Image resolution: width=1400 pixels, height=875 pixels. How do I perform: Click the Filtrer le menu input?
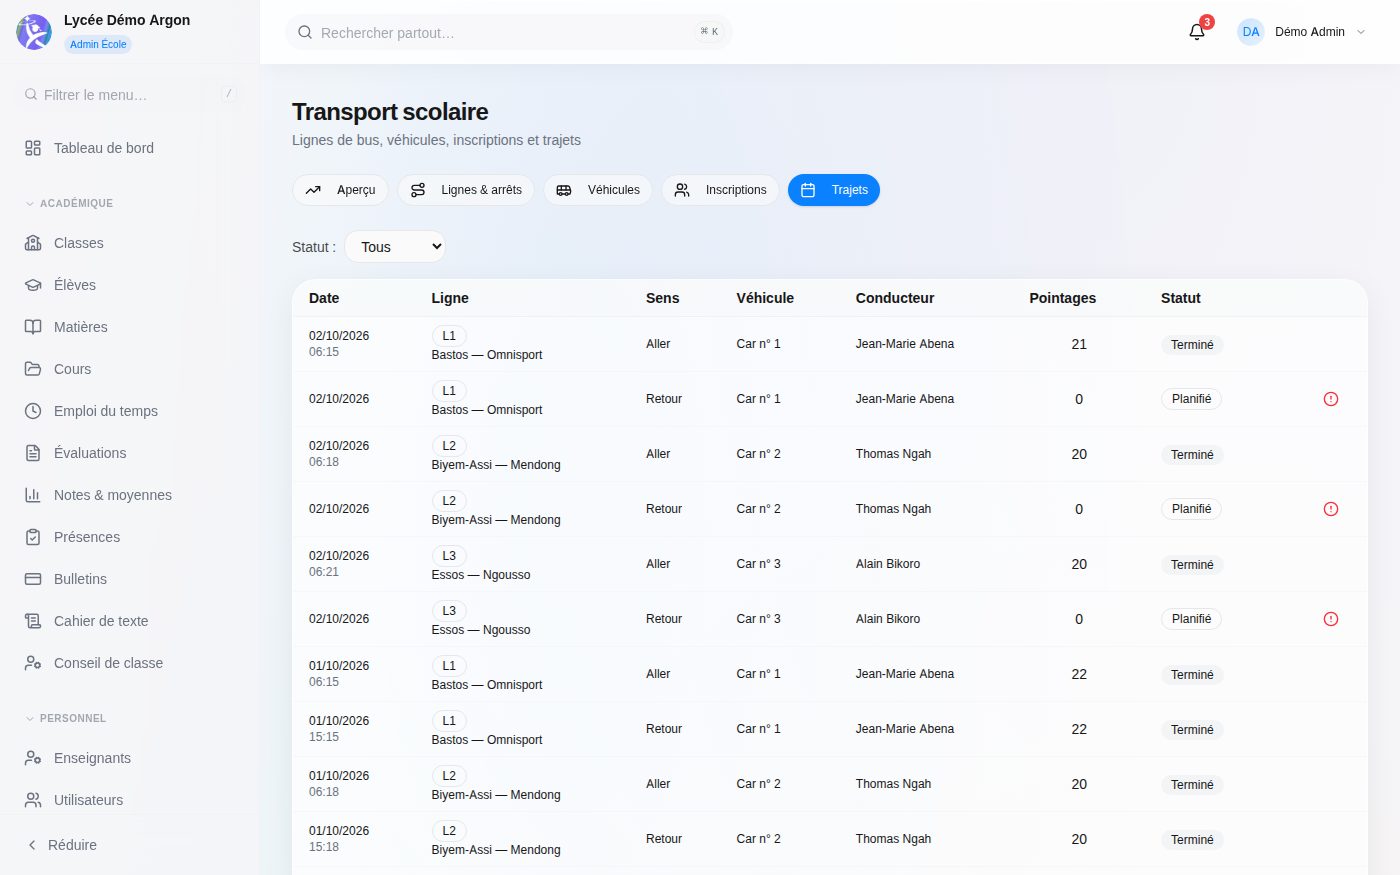pos(130,95)
